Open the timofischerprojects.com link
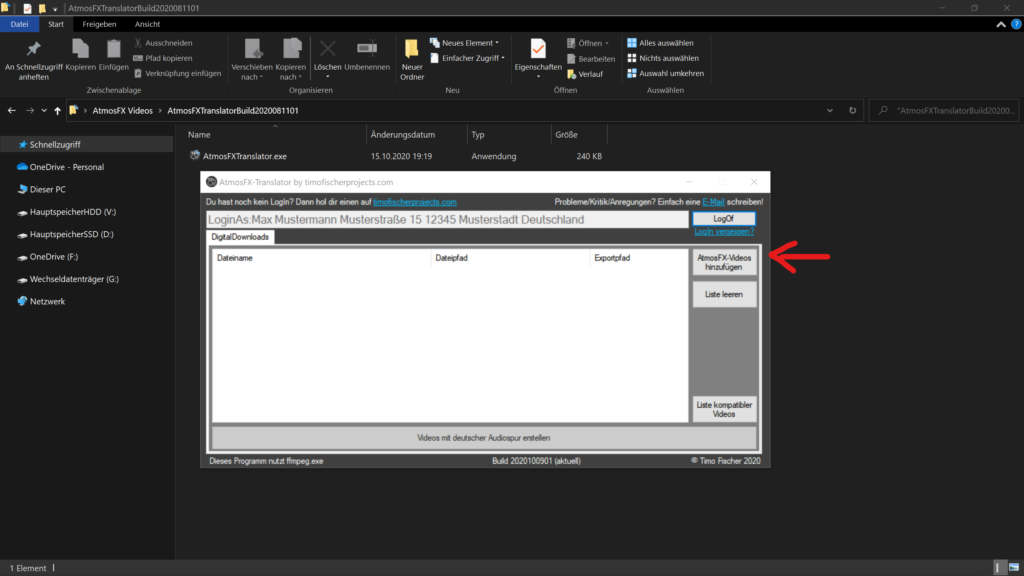This screenshot has height=576, width=1024. pos(415,202)
